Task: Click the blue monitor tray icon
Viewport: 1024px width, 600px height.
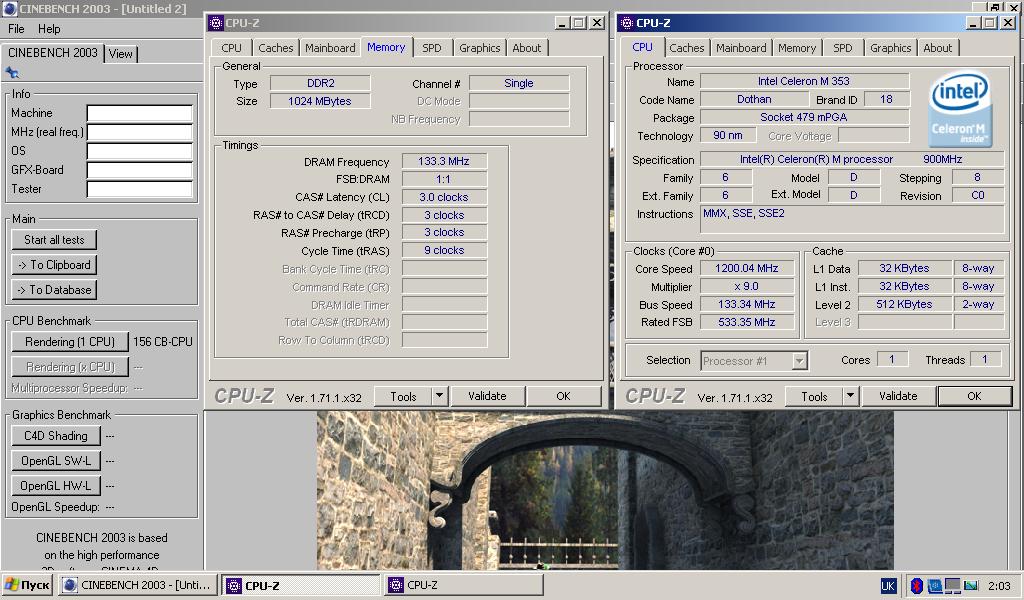Action: click(935, 586)
